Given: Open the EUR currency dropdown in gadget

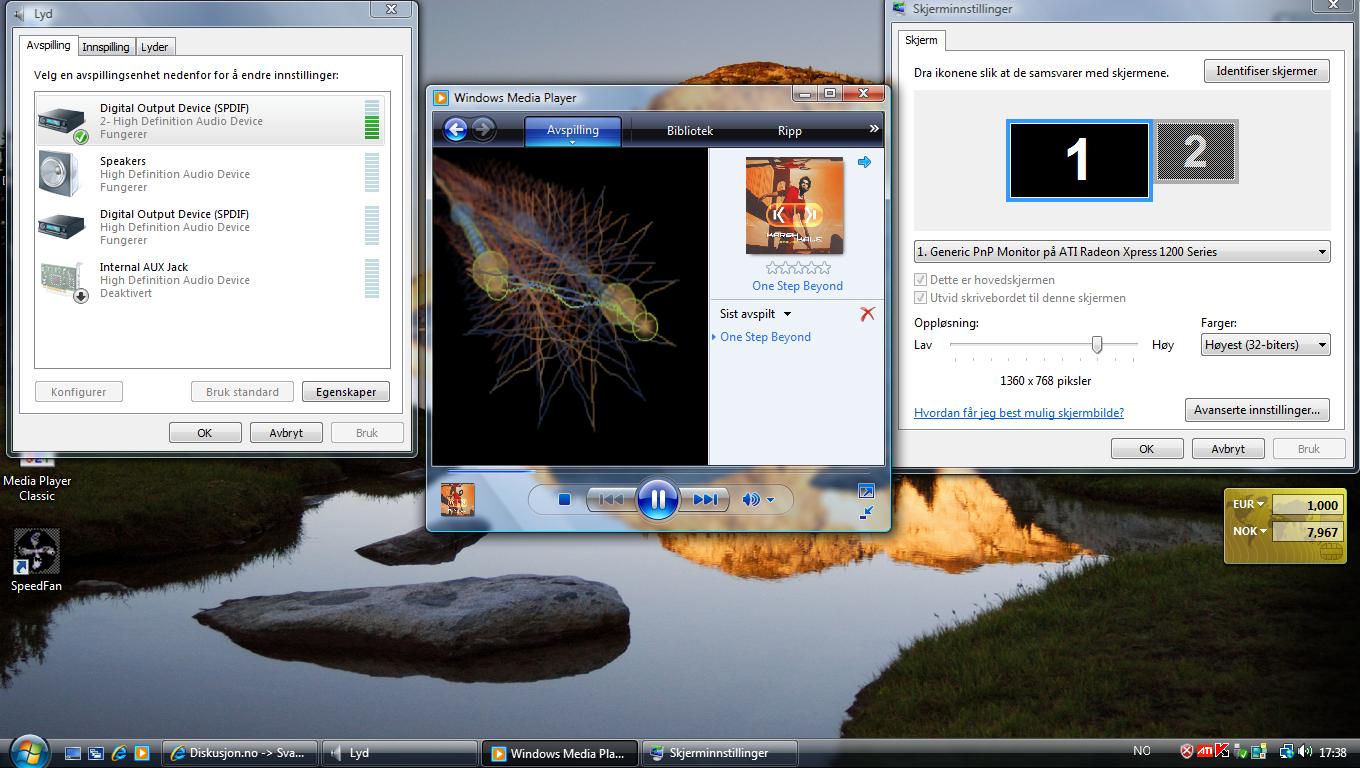Looking at the screenshot, I should 1249,504.
